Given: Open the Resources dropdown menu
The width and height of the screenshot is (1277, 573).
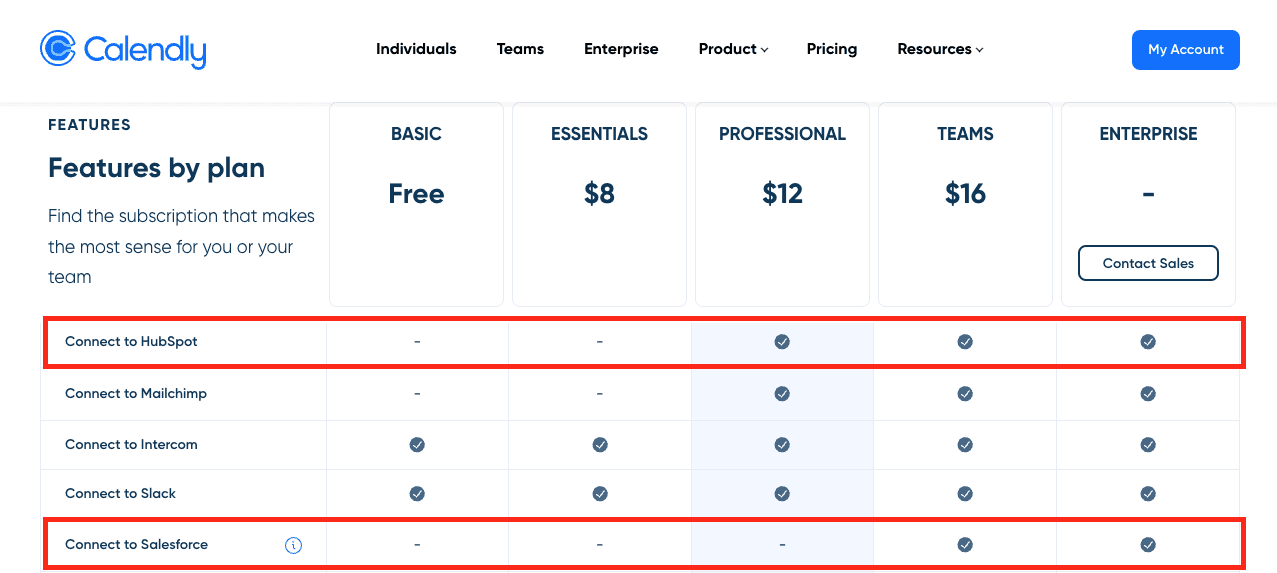Looking at the screenshot, I should (x=940, y=49).
